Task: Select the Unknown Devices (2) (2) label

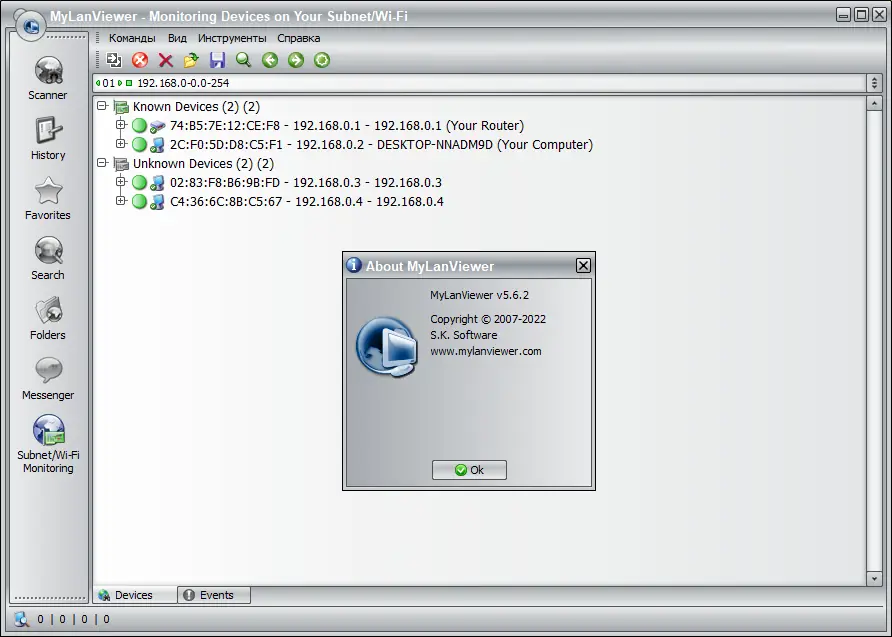Action: (203, 164)
